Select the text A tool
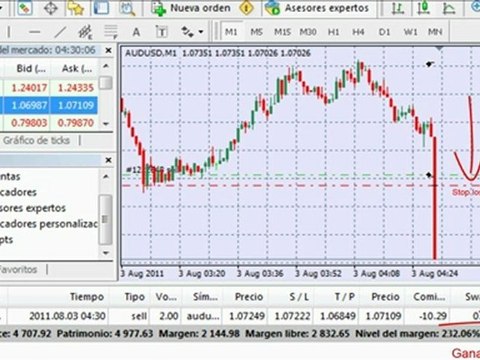 pos(136,32)
